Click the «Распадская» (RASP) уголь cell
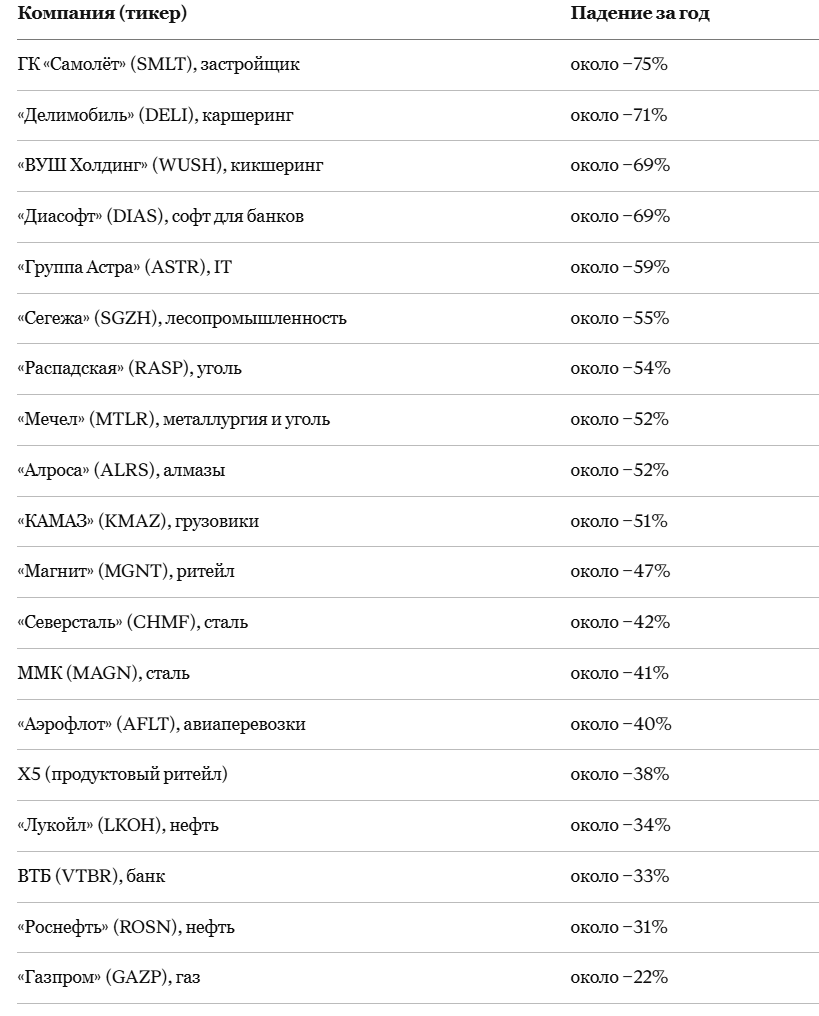Image resolution: width=819 pixels, height=1016 pixels. click(129, 369)
